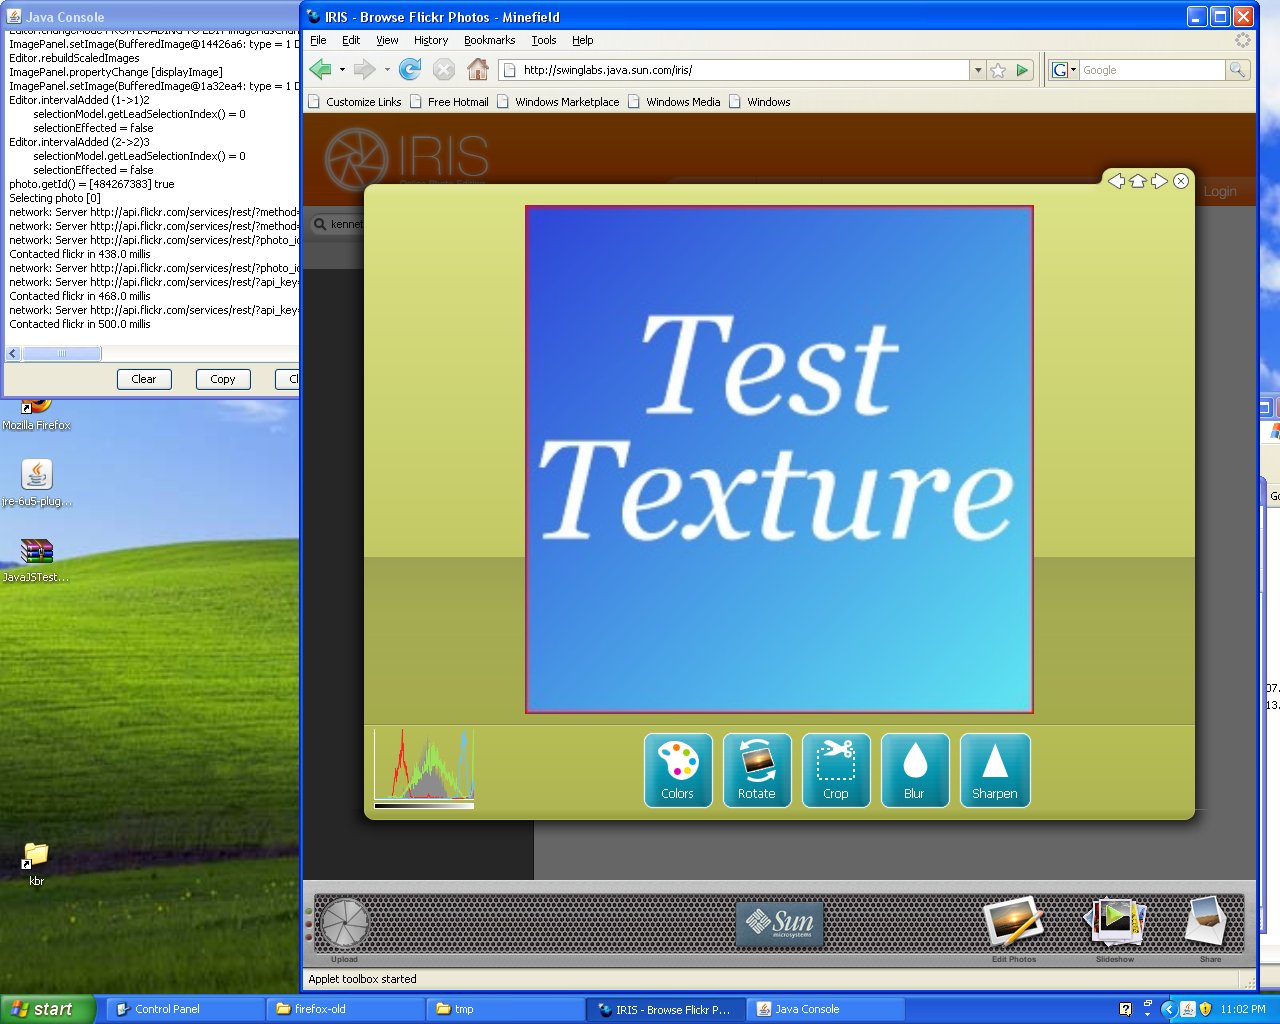Choose the Sharpen tool
Image resolution: width=1280 pixels, height=1024 pixels.
[995, 769]
